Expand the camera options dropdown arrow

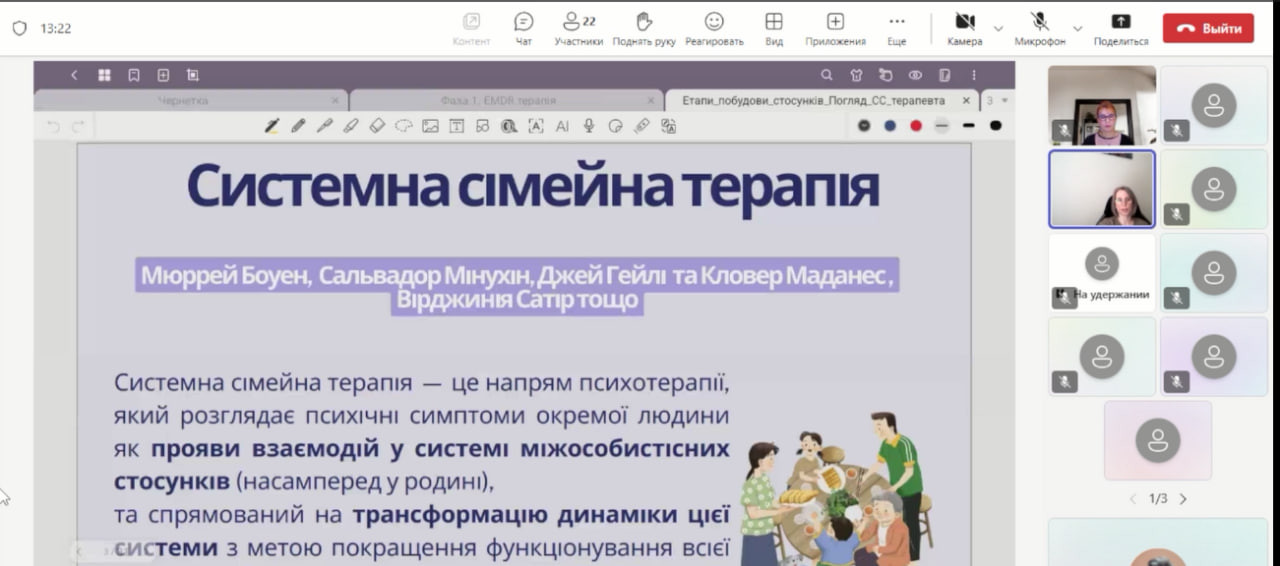point(998,28)
